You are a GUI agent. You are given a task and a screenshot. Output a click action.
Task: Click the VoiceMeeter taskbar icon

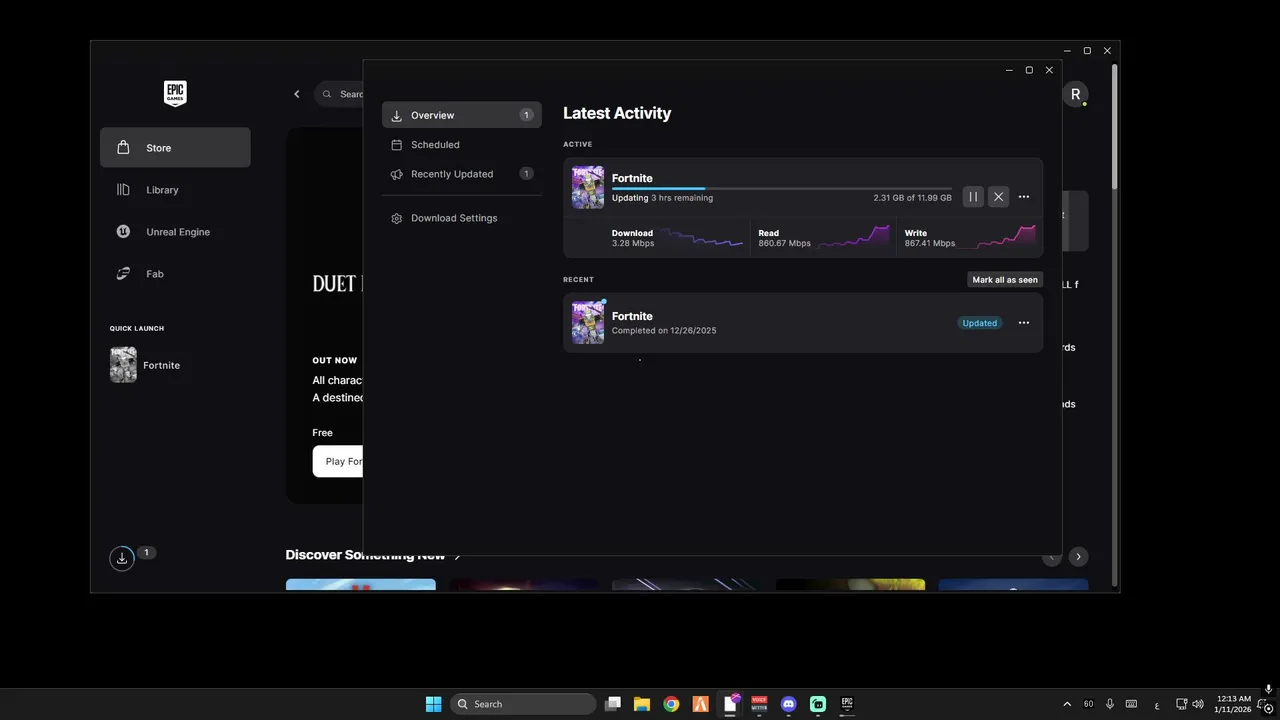click(x=759, y=704)
